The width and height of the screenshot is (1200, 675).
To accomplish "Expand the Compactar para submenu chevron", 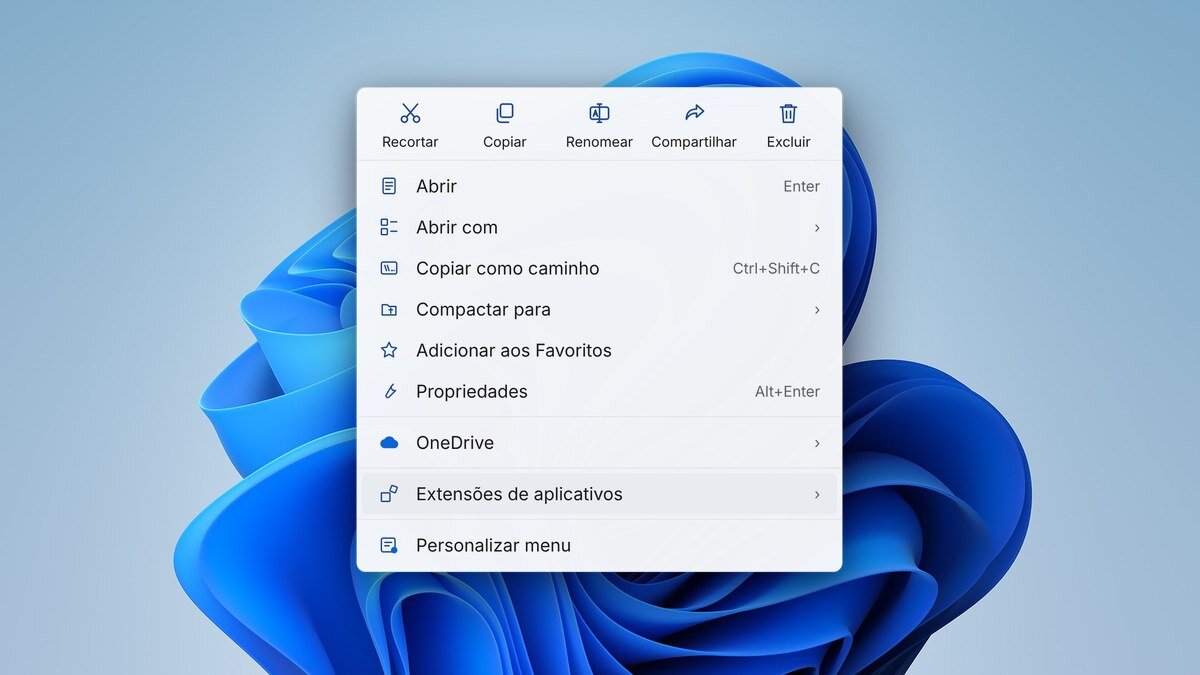I will (x=817, y=310).
